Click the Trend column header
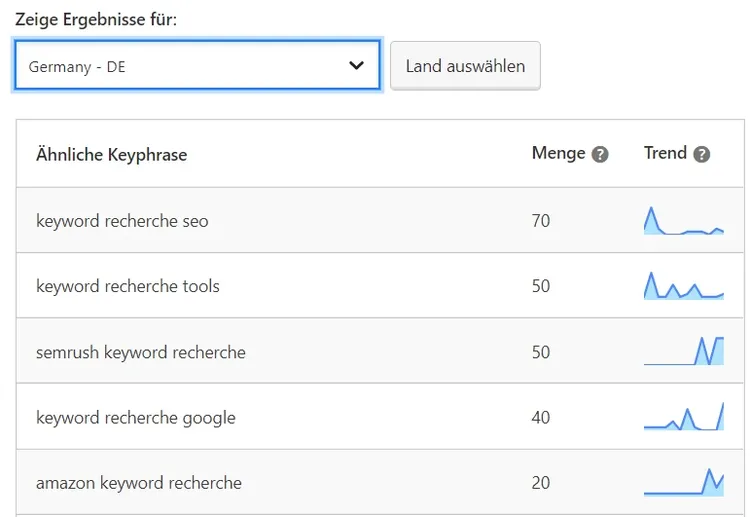Screen dimensions: 750x517 coord(665,153)
